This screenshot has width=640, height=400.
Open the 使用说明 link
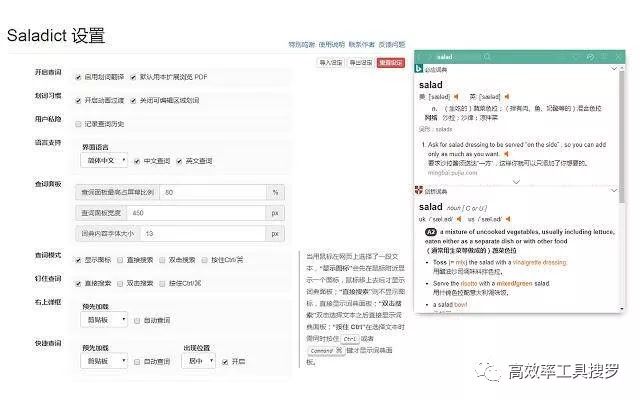[331, 44]
